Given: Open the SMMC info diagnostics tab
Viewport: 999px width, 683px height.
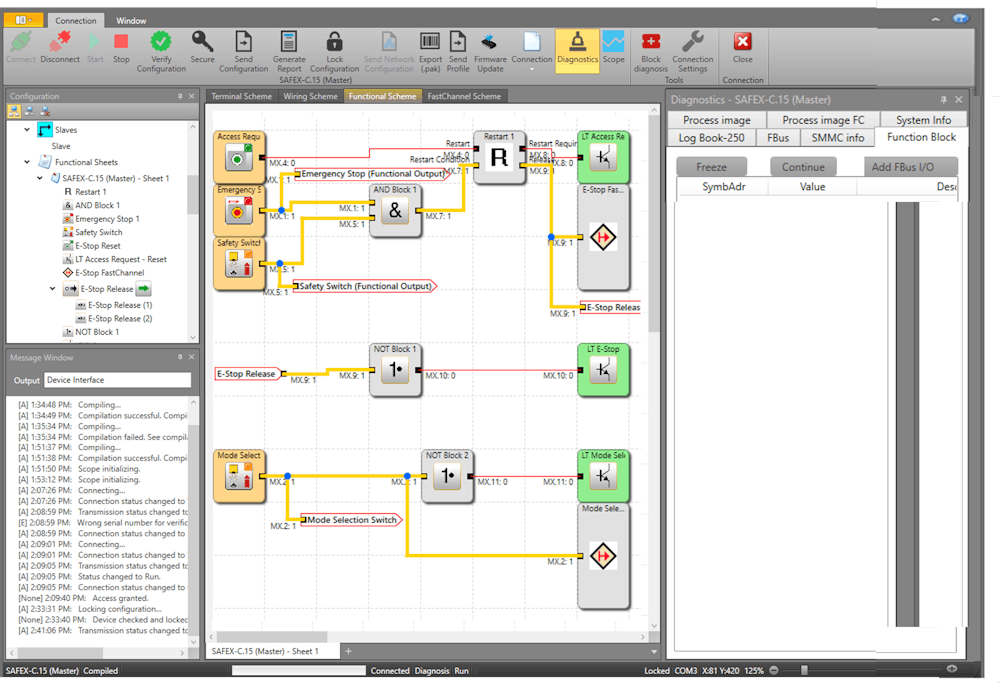Looking at the screenshot, I should 837,138.
